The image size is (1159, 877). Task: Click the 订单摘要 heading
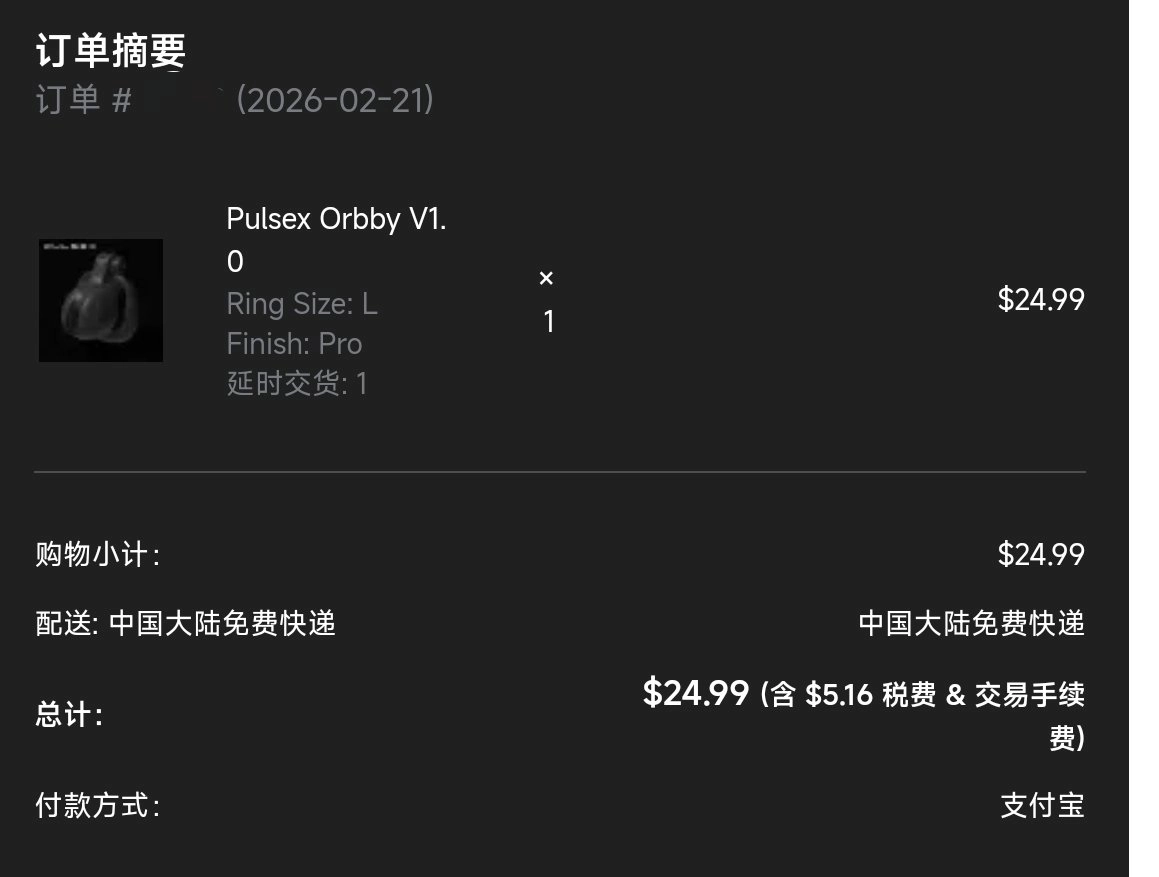click(111, 52)
